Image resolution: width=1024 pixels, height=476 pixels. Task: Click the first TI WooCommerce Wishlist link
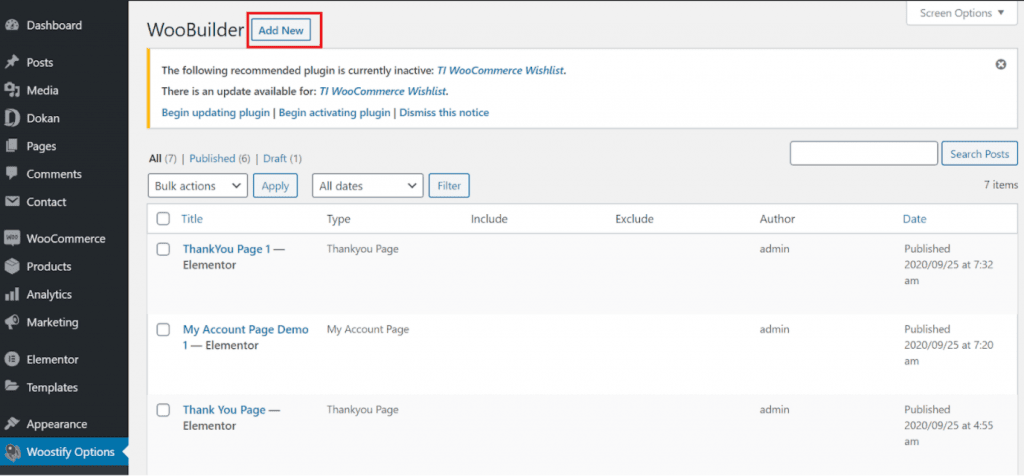[x=500, y=70]
